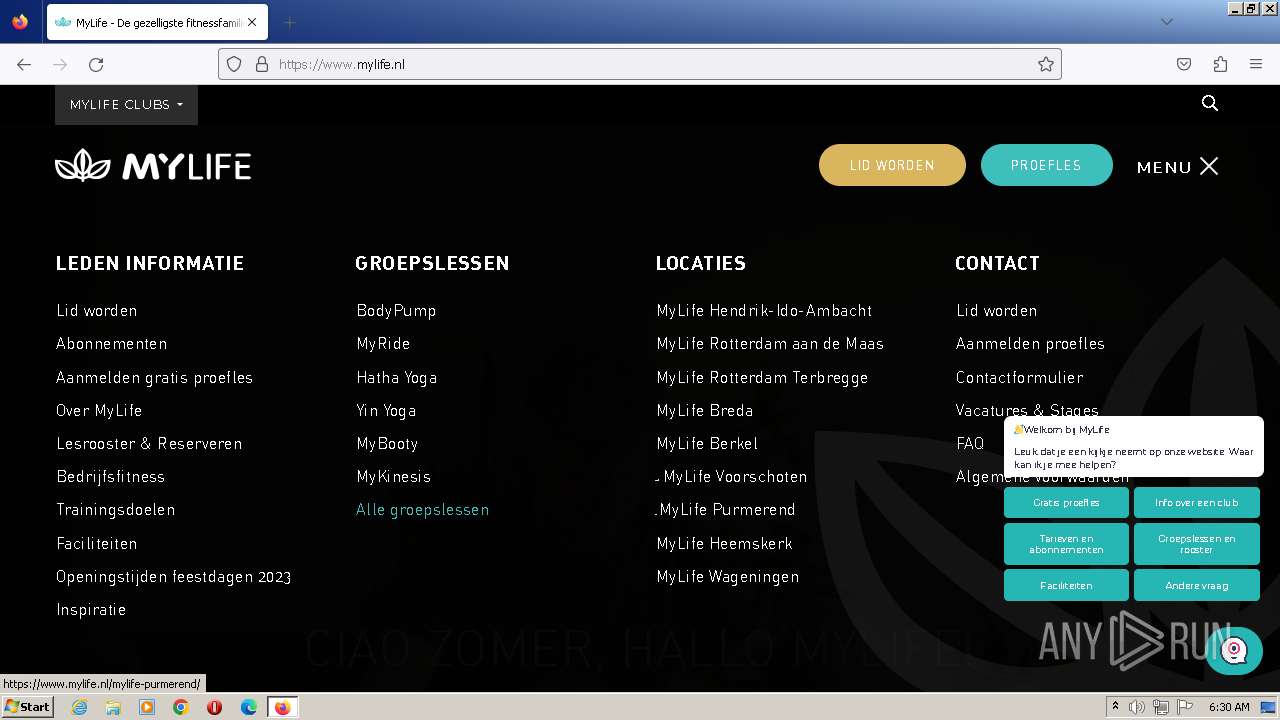
Task: Open MyLife Purmerend location
Action: tap(727, 509)
